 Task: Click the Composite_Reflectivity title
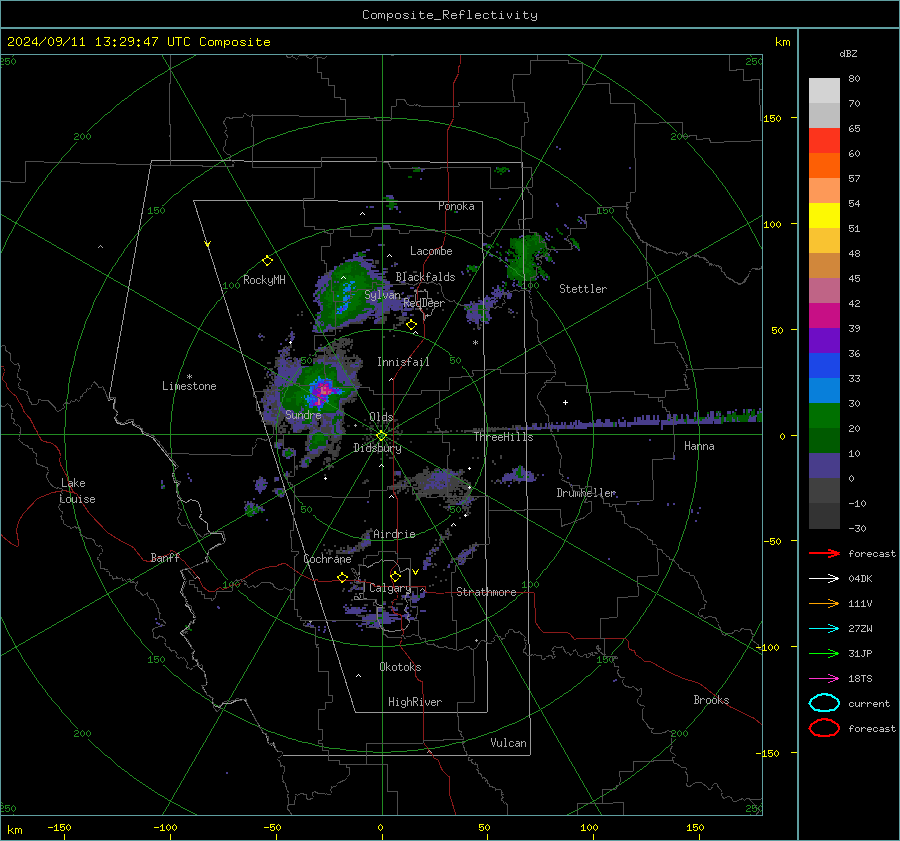tap(449, 15)
